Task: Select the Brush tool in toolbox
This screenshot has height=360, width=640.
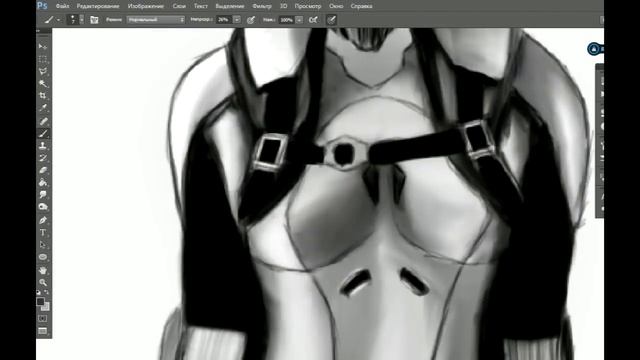Action: [42, 133]
